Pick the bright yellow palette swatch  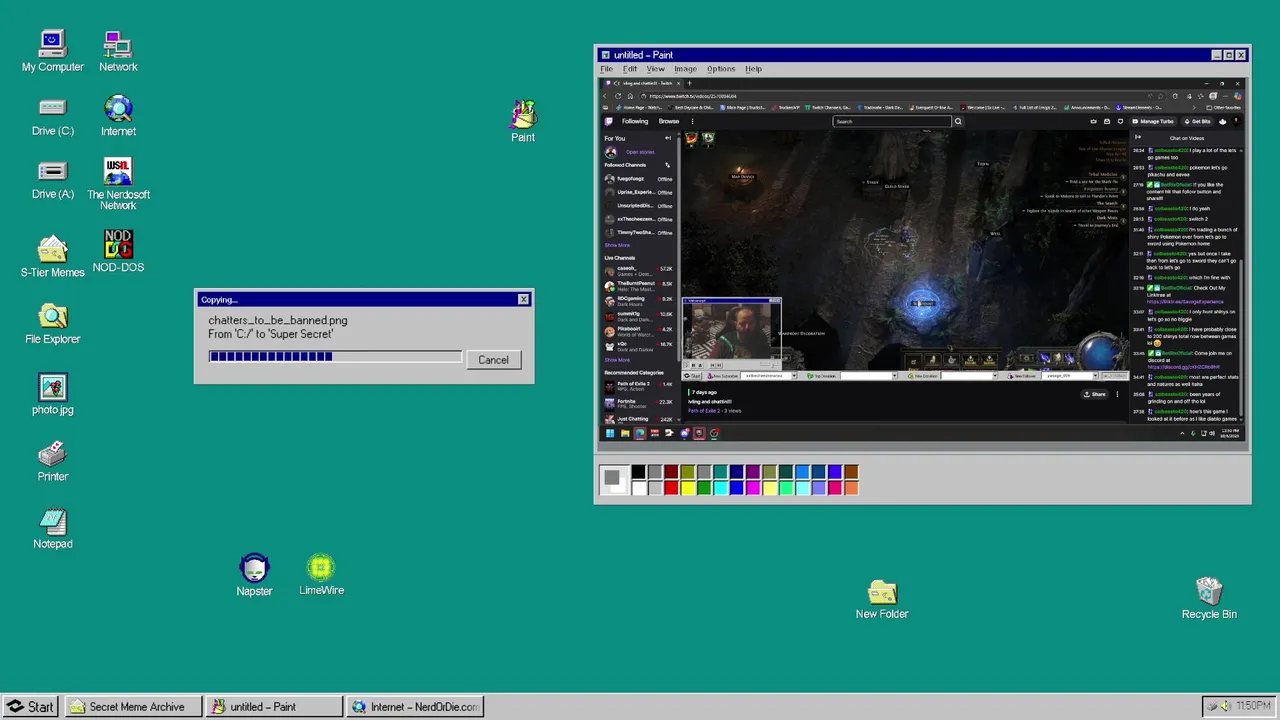[688, 488]
